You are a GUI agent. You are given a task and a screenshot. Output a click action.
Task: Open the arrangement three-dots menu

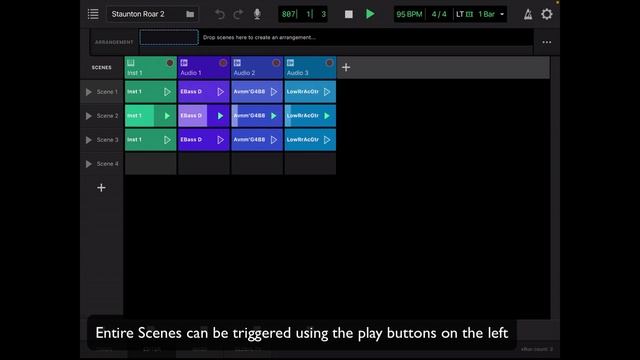tap(547, 42)
